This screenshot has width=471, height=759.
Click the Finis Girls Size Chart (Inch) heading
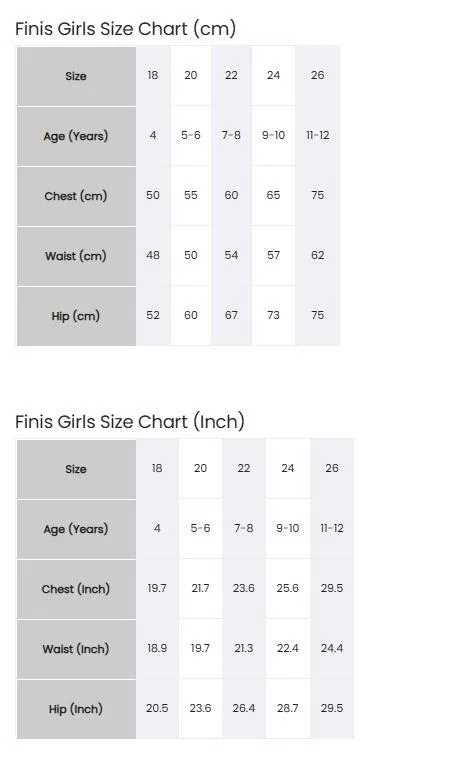coord(130,422)
